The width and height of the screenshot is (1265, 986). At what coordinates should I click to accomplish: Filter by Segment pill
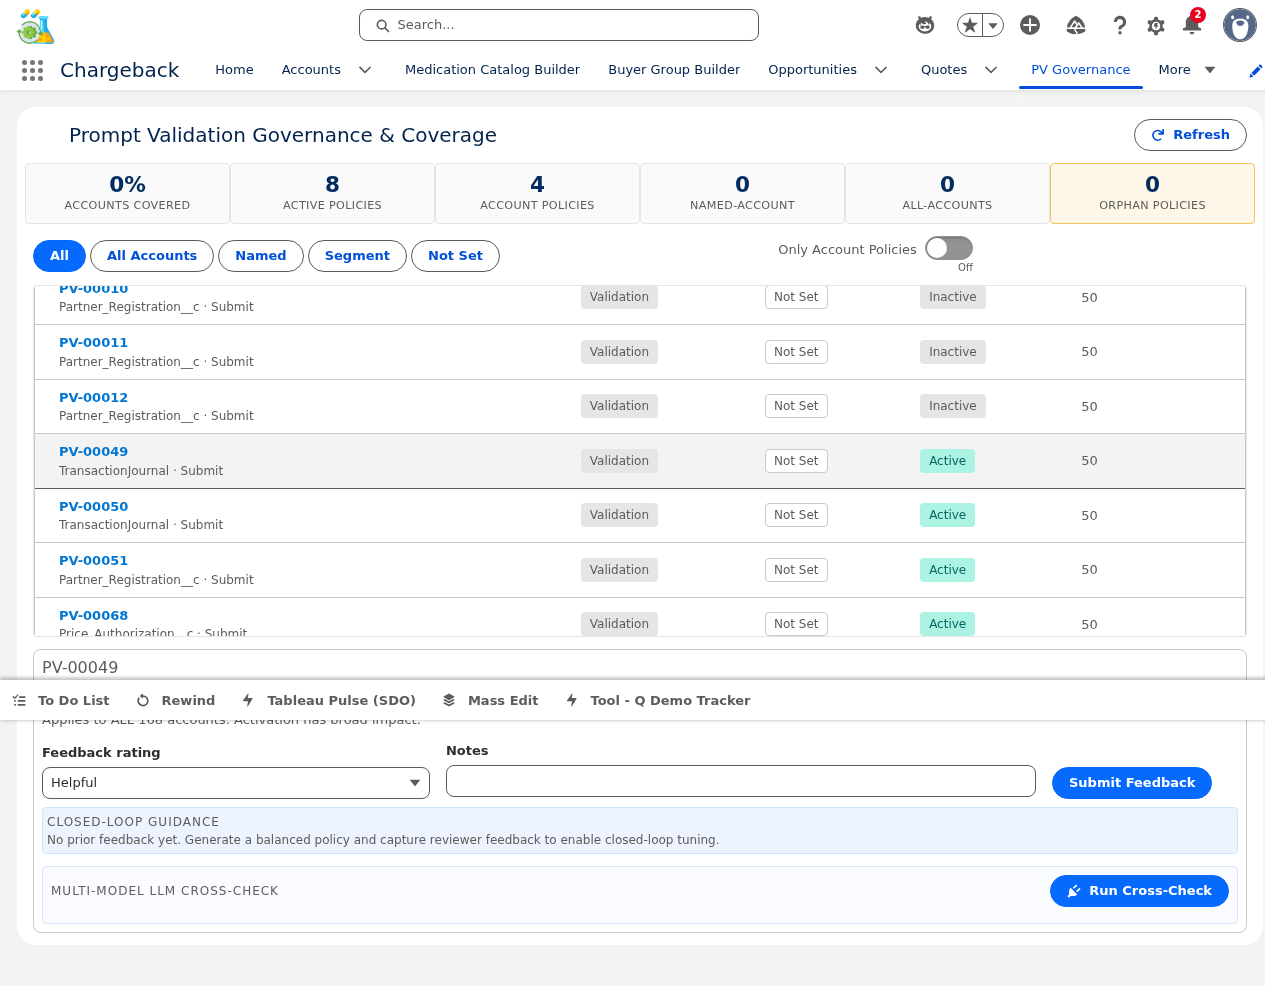point(357,256)
